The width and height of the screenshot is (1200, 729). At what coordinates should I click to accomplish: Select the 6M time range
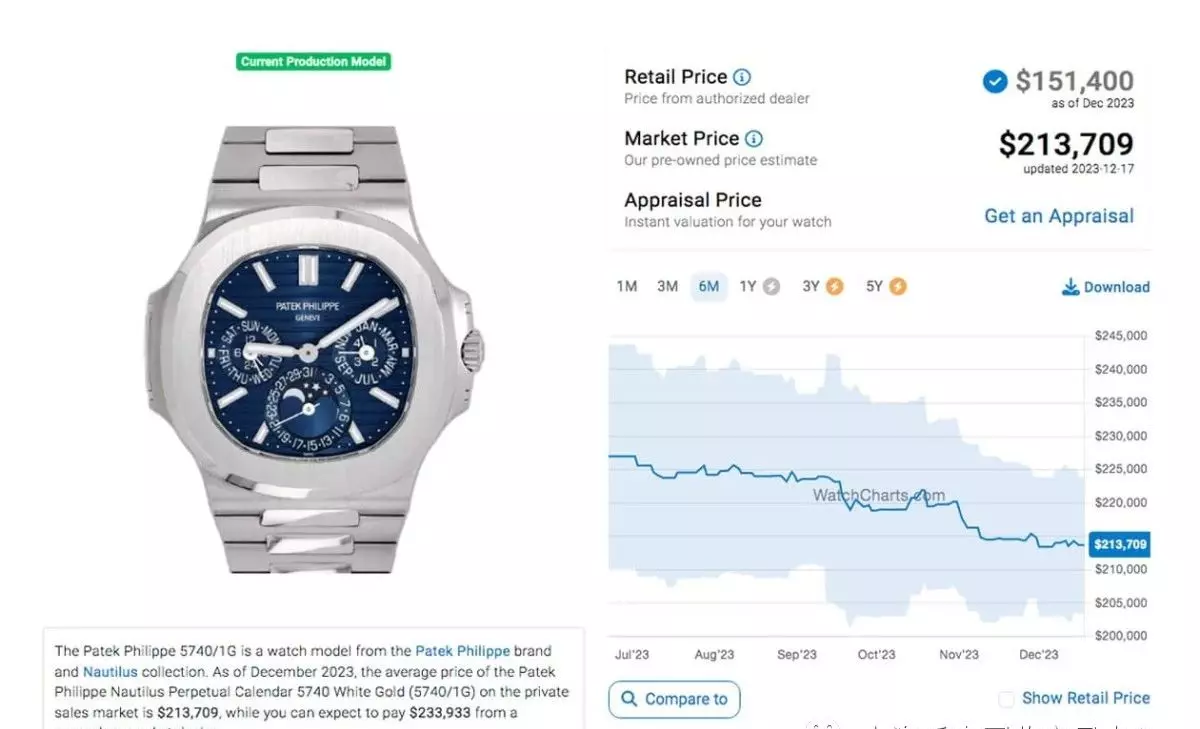tap(709, 287)
